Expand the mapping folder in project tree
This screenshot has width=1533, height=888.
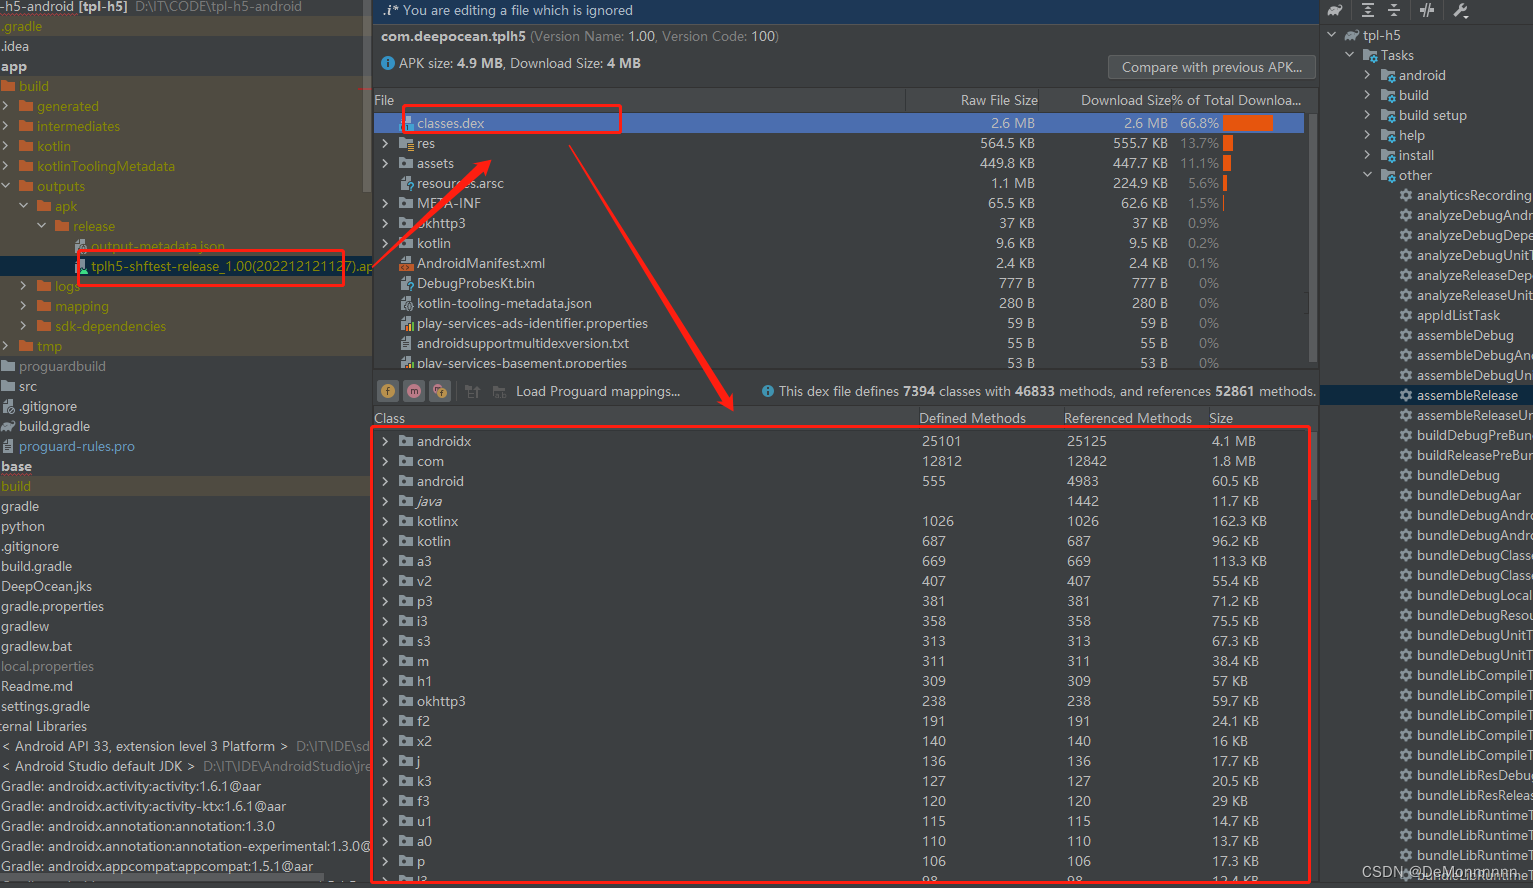[x=24, y=306]
